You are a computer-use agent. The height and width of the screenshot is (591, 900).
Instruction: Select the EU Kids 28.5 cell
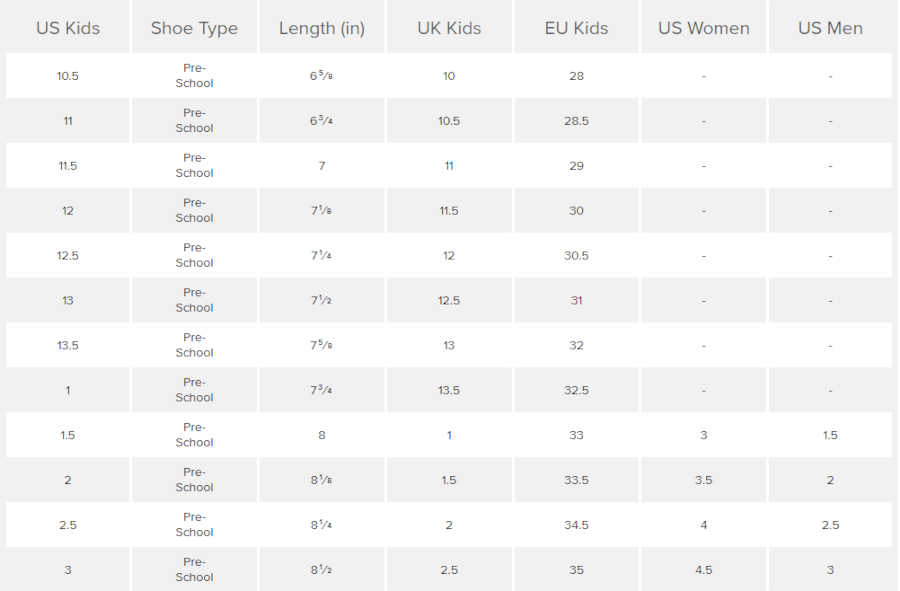(x=576, y=121)
